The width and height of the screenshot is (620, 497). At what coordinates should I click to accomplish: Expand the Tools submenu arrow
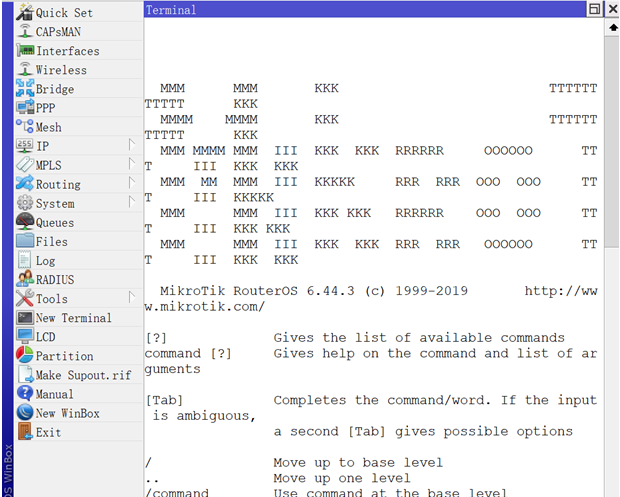click(132, 297)
